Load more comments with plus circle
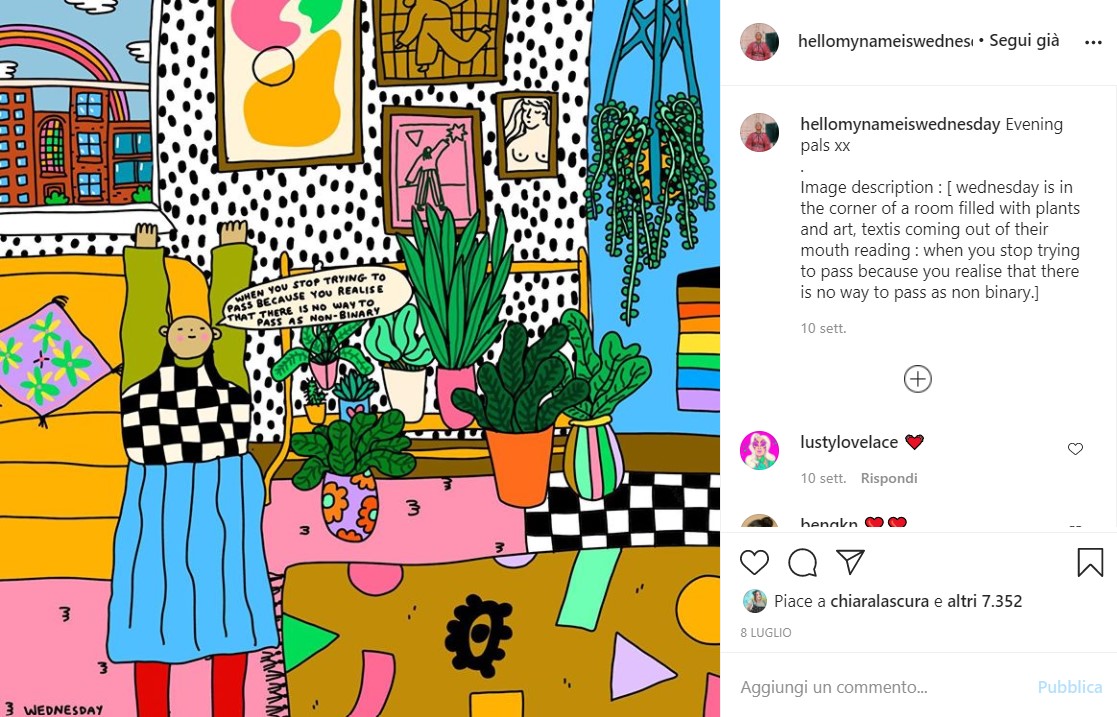The height and width of the screenshot is (717, 1117). 918,378
